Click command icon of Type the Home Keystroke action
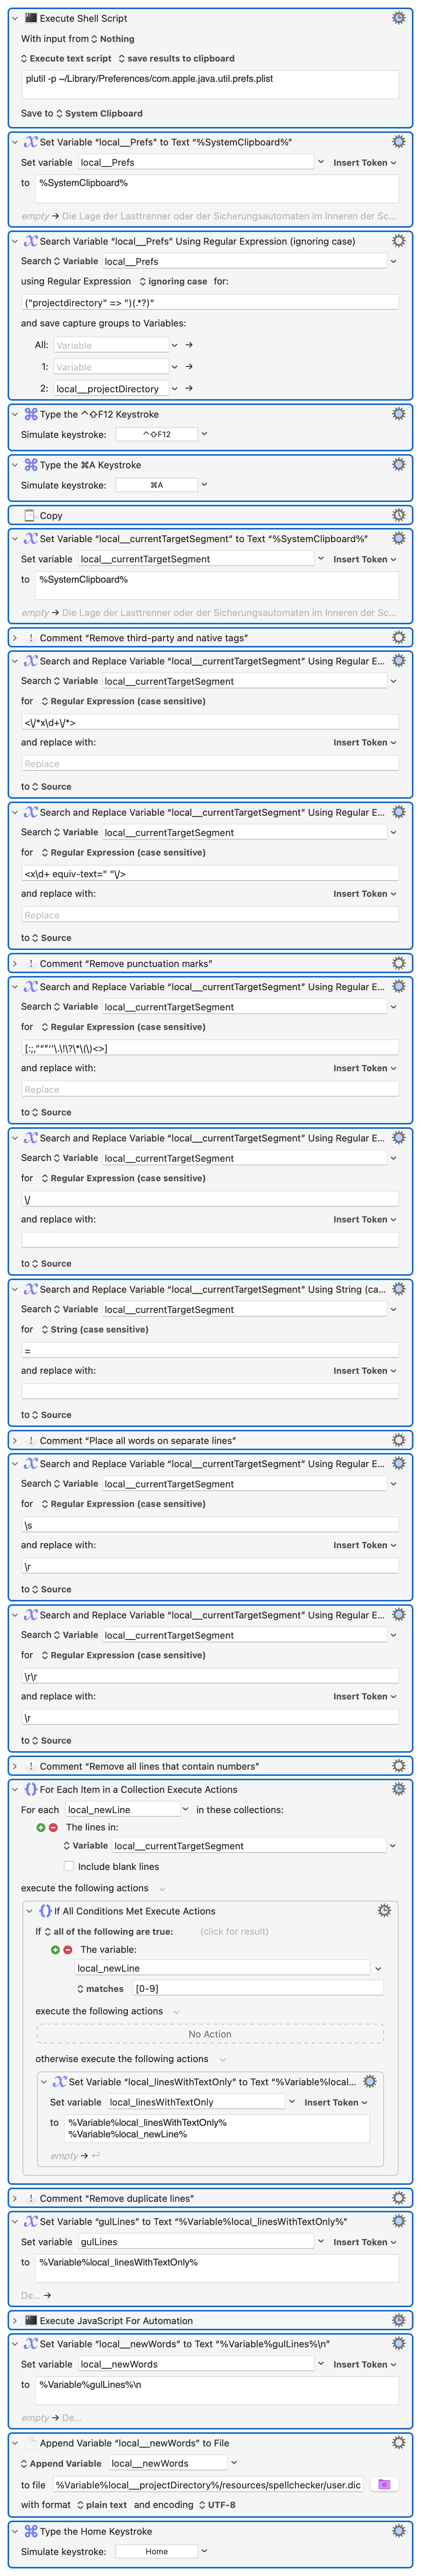 (x=31, y=2531)
